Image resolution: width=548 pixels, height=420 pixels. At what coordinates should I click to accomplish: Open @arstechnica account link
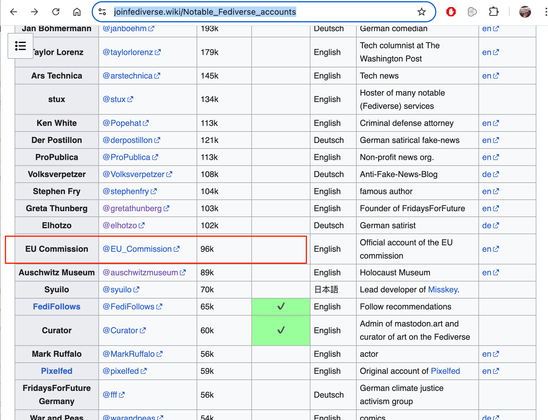pyautogui.click(x=131, y=76)
